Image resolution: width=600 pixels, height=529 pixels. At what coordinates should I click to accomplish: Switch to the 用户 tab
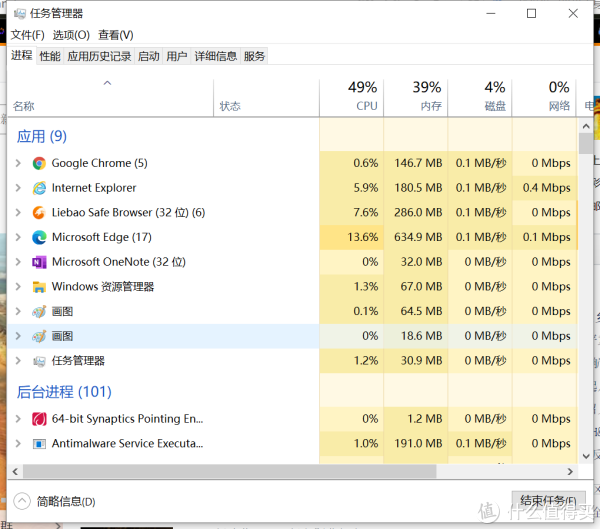(x=176, y=57)
